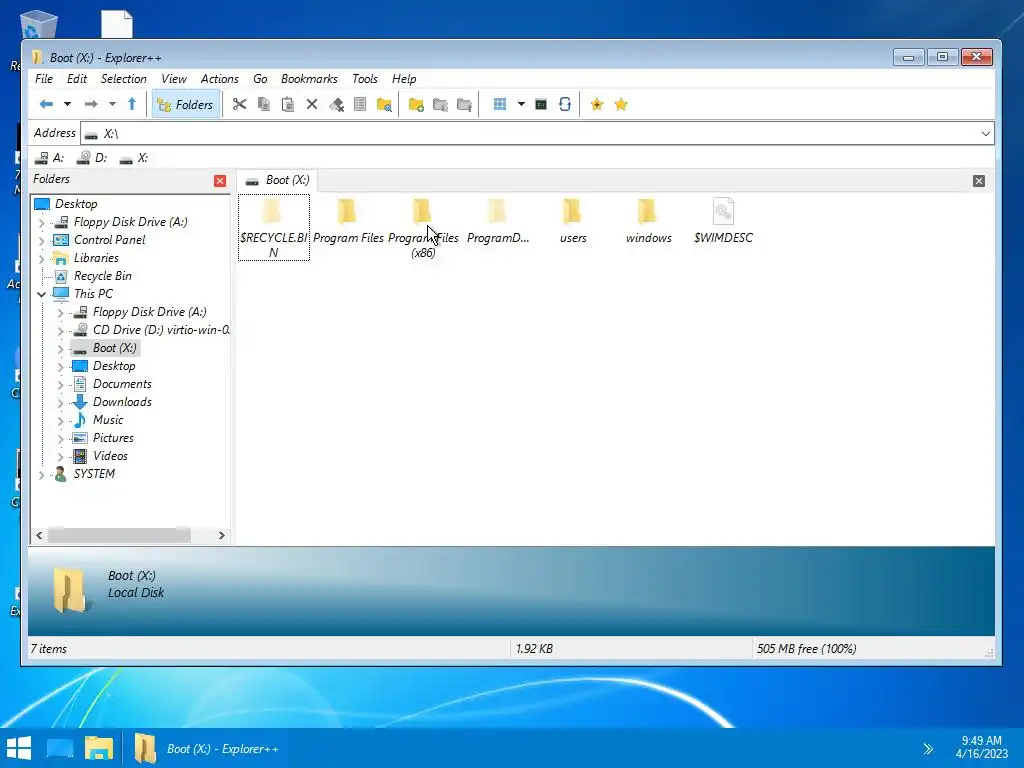
Task: Go back with the blue Back arrow
Action: tap(46, 104)
